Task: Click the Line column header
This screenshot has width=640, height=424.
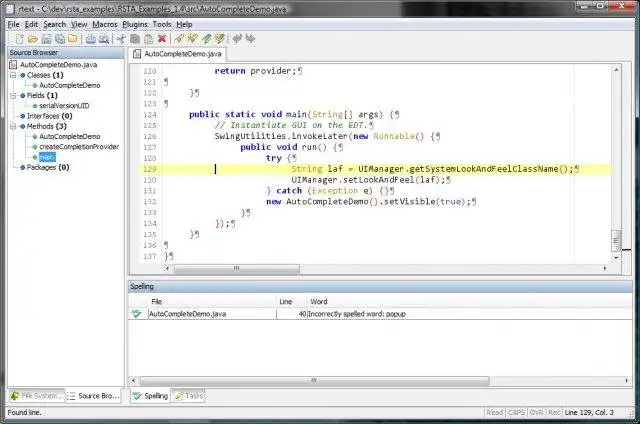Action: [x=286, y=302]
